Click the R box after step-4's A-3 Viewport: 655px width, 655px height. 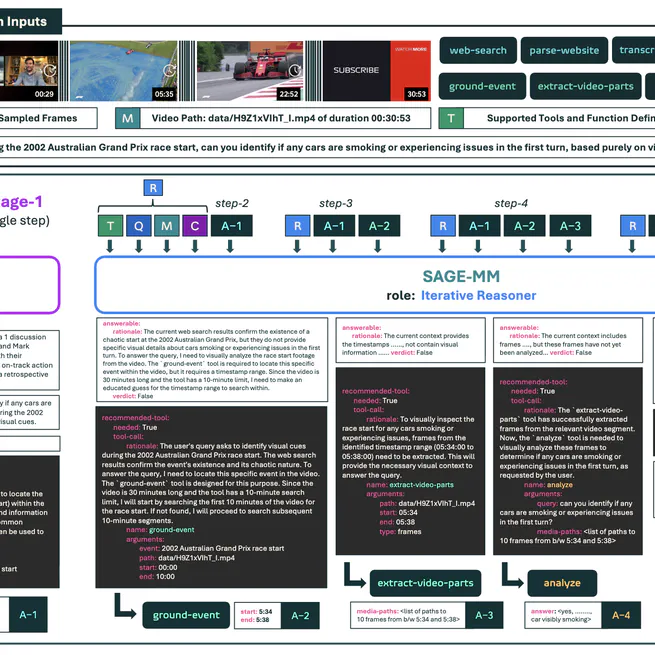pos(632,226)
